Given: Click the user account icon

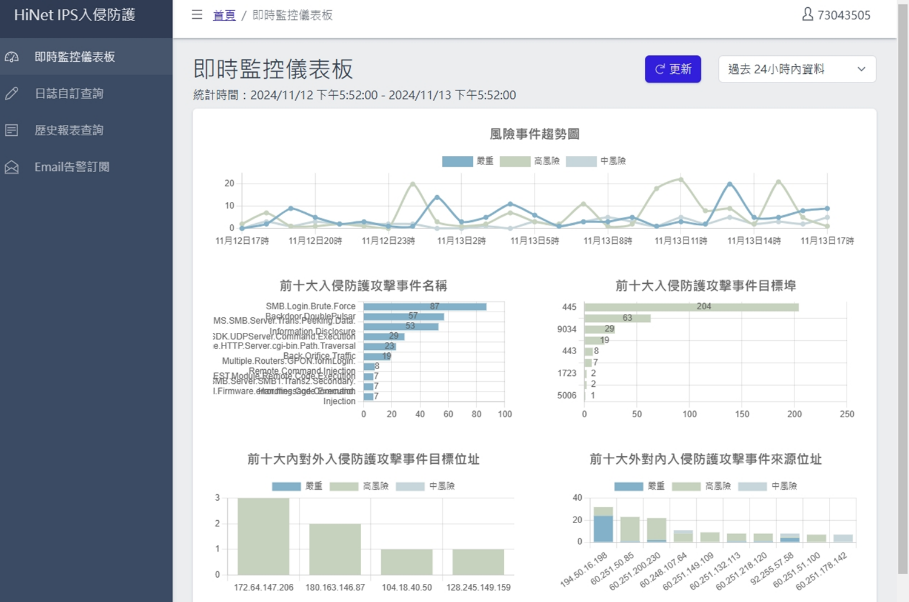Looking at the screenshot, I should (808, 15).
